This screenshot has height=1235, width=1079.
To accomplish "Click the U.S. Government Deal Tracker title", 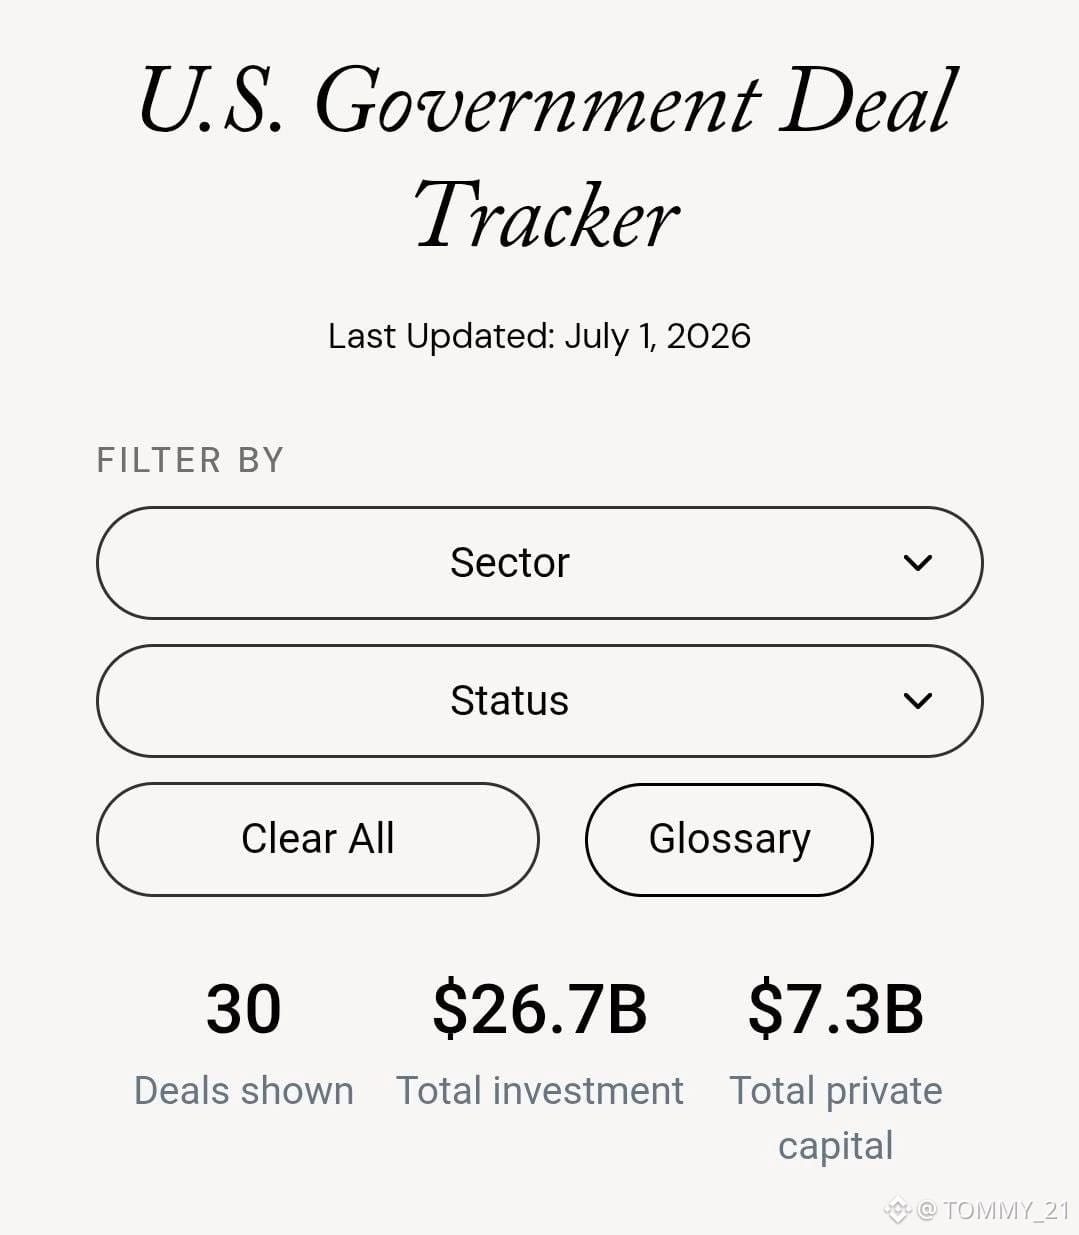I will point(547,157).
